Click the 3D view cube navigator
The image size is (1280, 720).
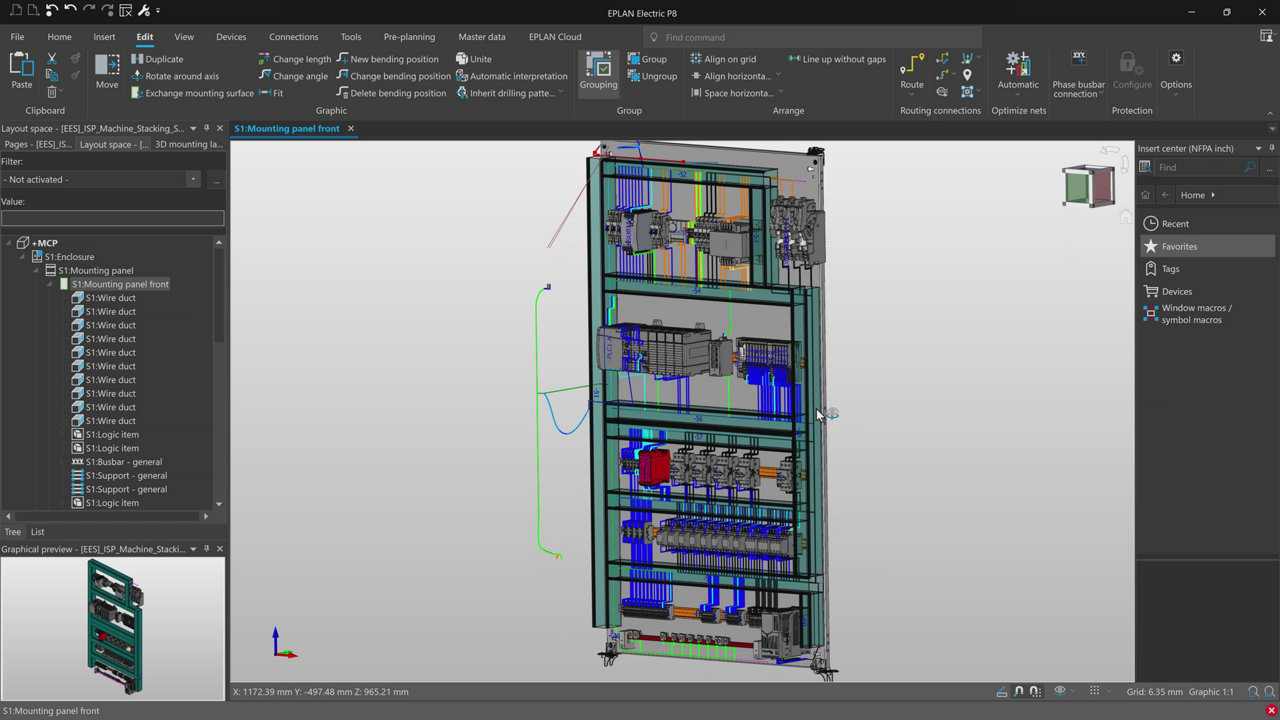[1088, 186]
